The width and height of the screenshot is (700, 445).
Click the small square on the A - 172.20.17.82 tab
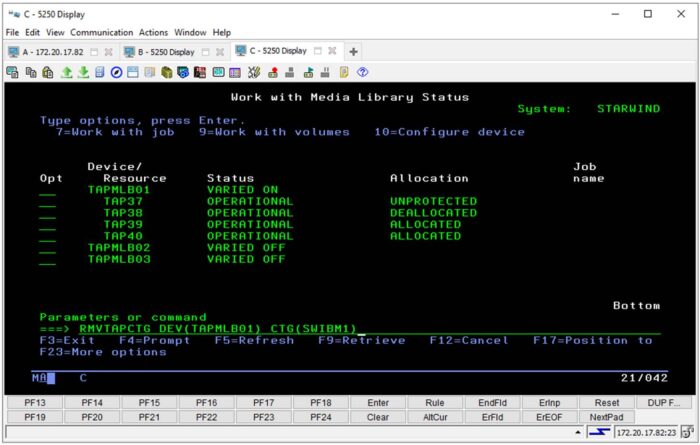pos(94,51)
